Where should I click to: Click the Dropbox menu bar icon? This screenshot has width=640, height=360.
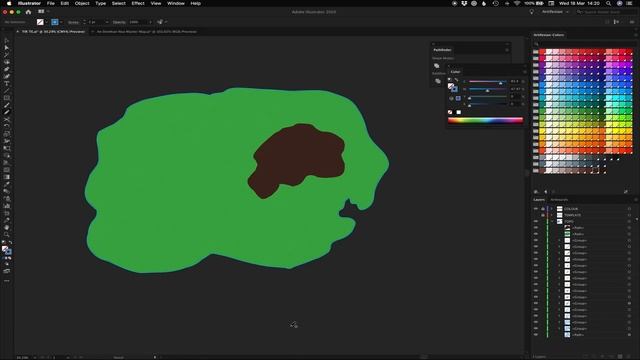(x=464, y=3)
